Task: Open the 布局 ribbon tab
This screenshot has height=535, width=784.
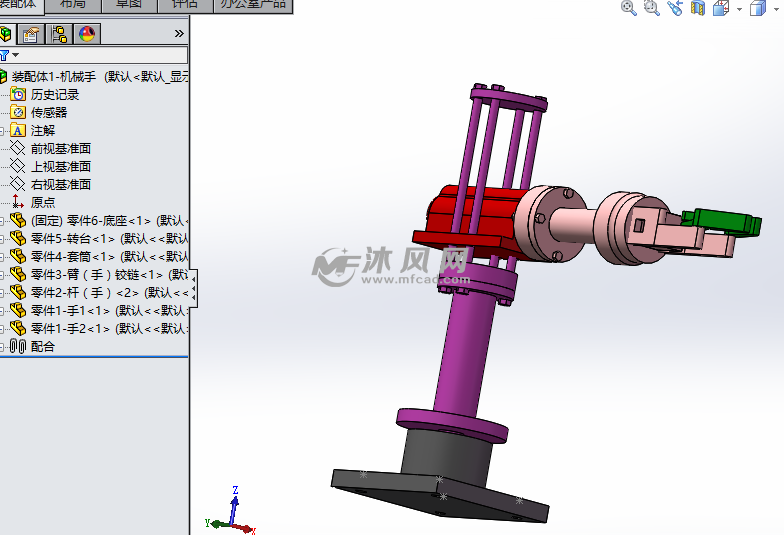Action: 73,5
